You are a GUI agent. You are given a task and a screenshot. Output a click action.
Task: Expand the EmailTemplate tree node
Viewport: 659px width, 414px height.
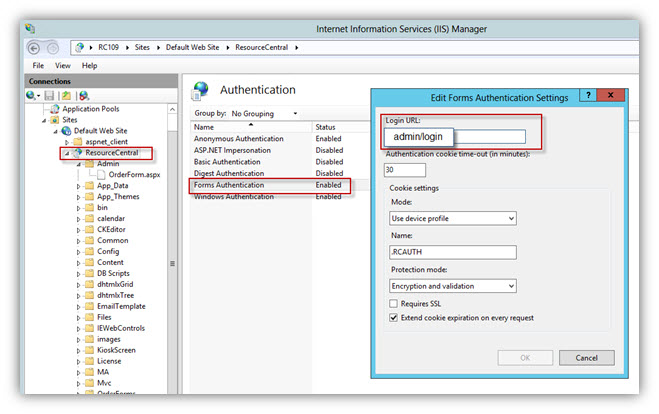(x=79, y=306)
